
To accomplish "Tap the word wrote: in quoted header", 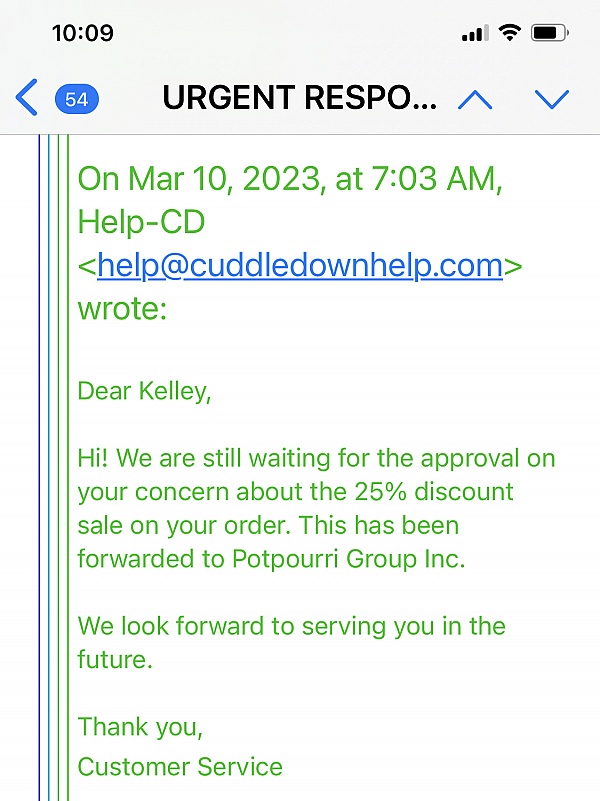I will pyautogui.click(x=122, y=309).
